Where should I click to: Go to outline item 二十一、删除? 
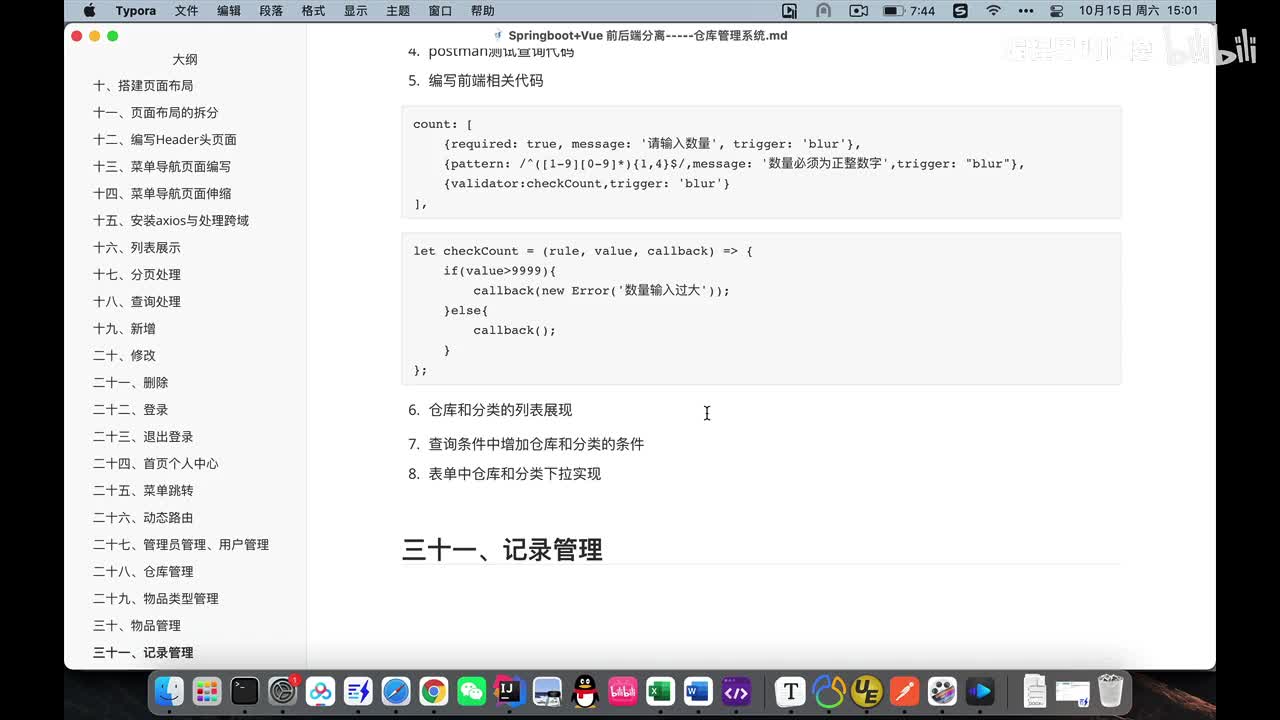[131, 383]
